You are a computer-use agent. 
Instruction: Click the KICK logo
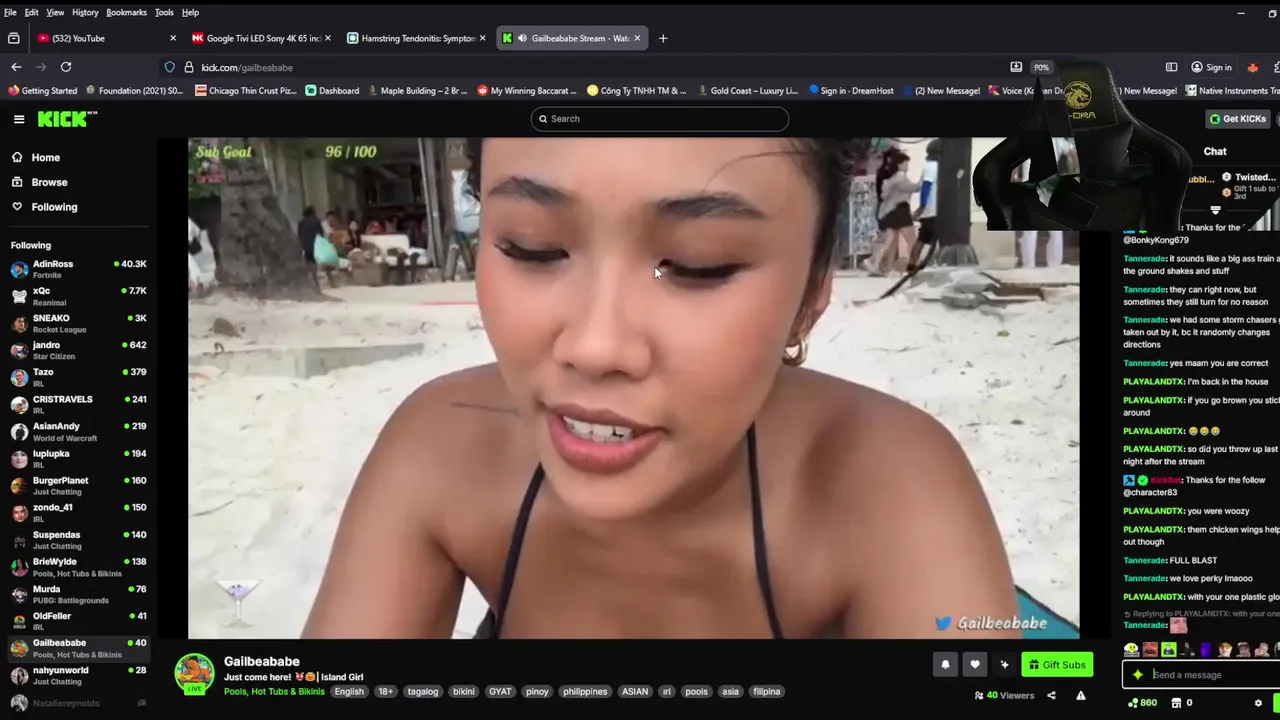click(67, 119)
